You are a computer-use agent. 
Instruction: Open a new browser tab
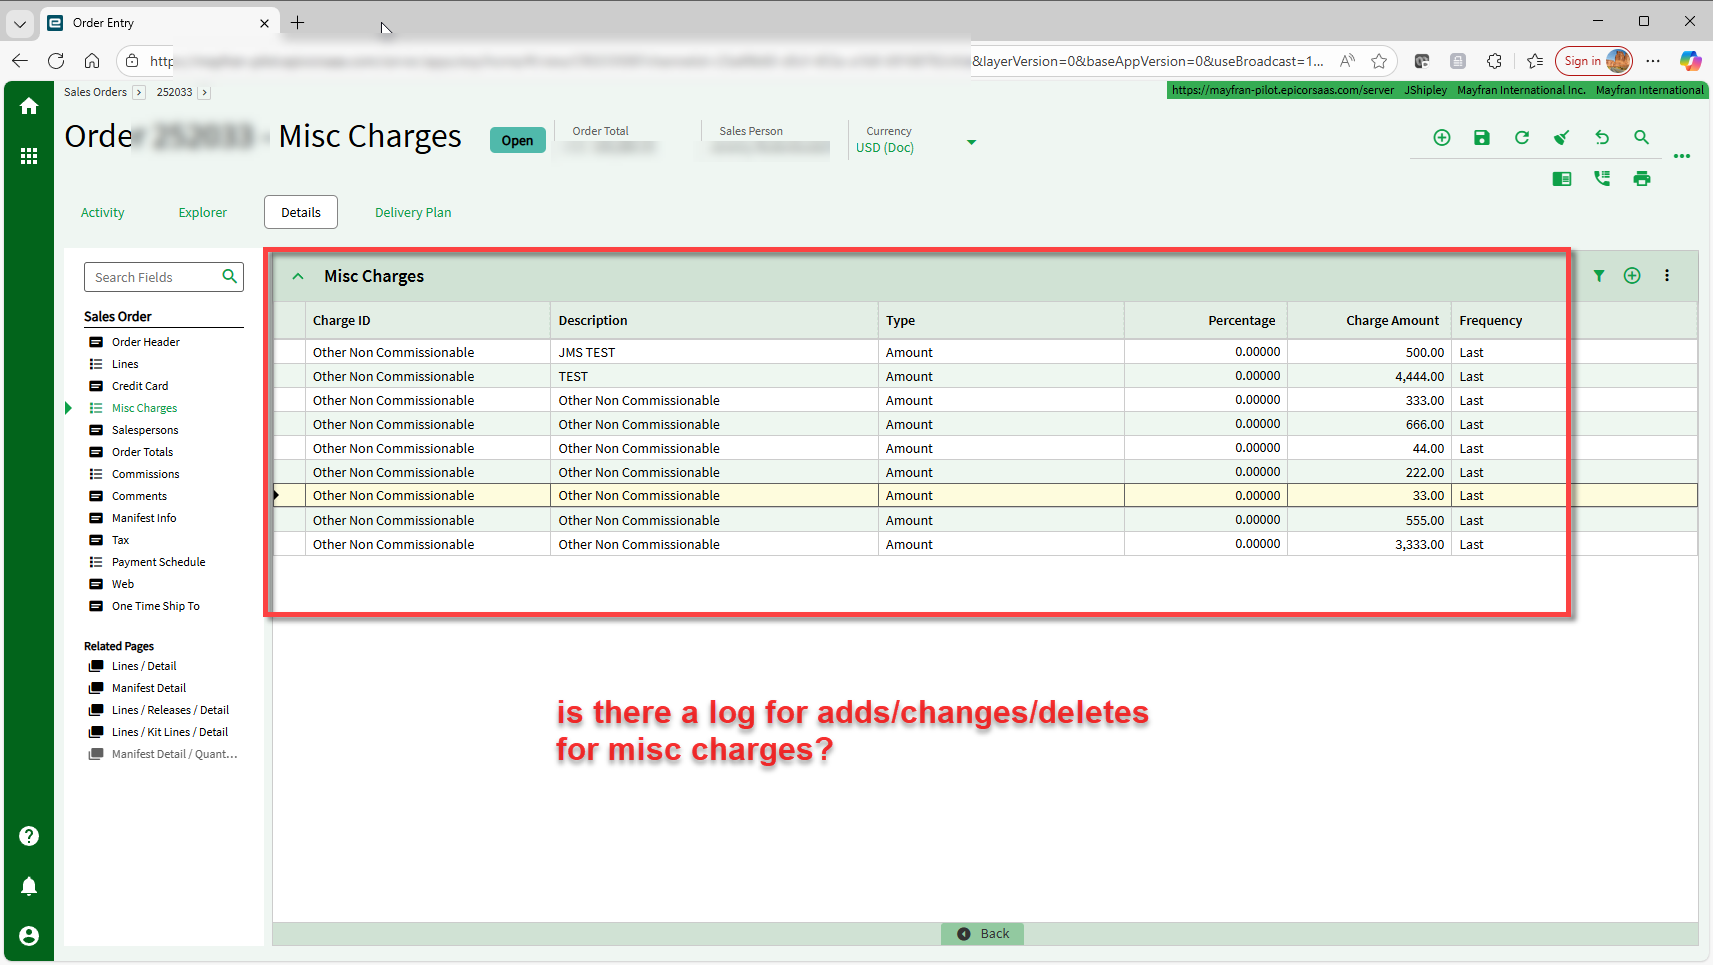(298, 23)
